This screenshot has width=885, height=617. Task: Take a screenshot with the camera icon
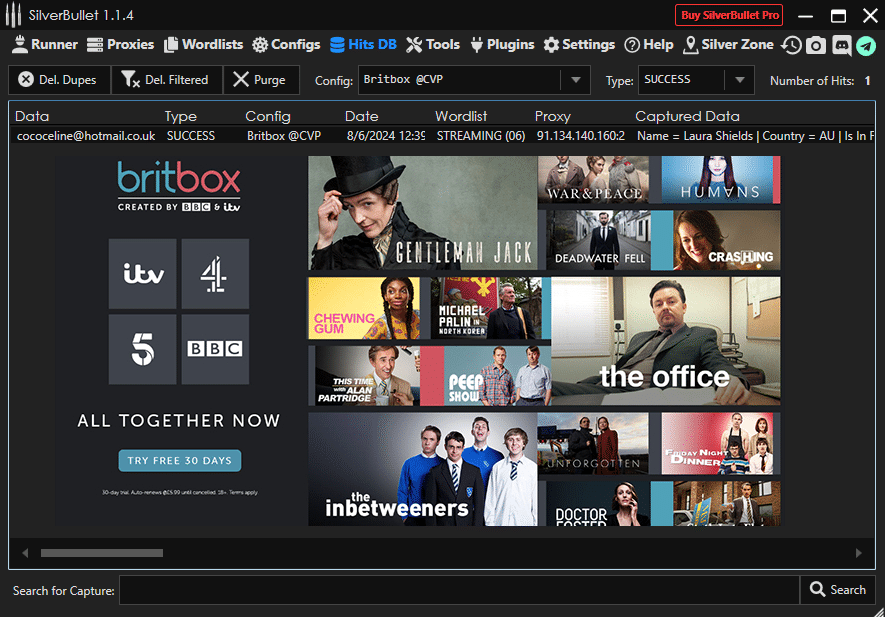pos(816,45)
